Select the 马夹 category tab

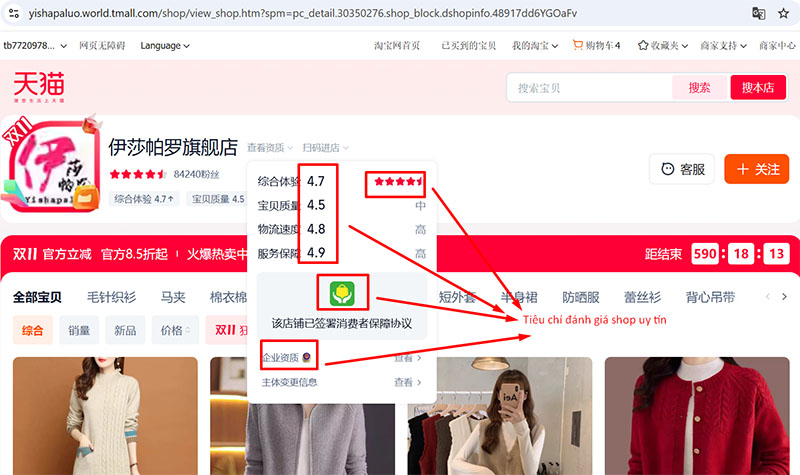[x=173, y=297]
